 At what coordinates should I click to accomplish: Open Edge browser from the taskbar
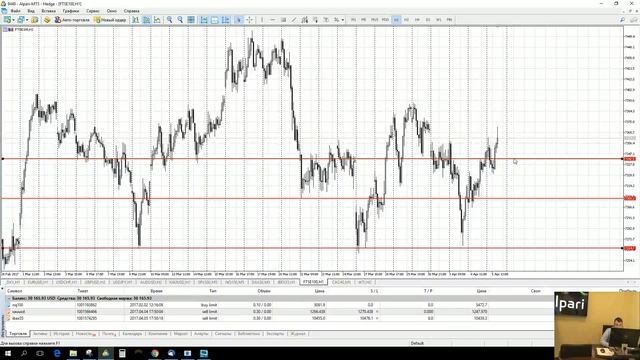[x=57, y=353]
